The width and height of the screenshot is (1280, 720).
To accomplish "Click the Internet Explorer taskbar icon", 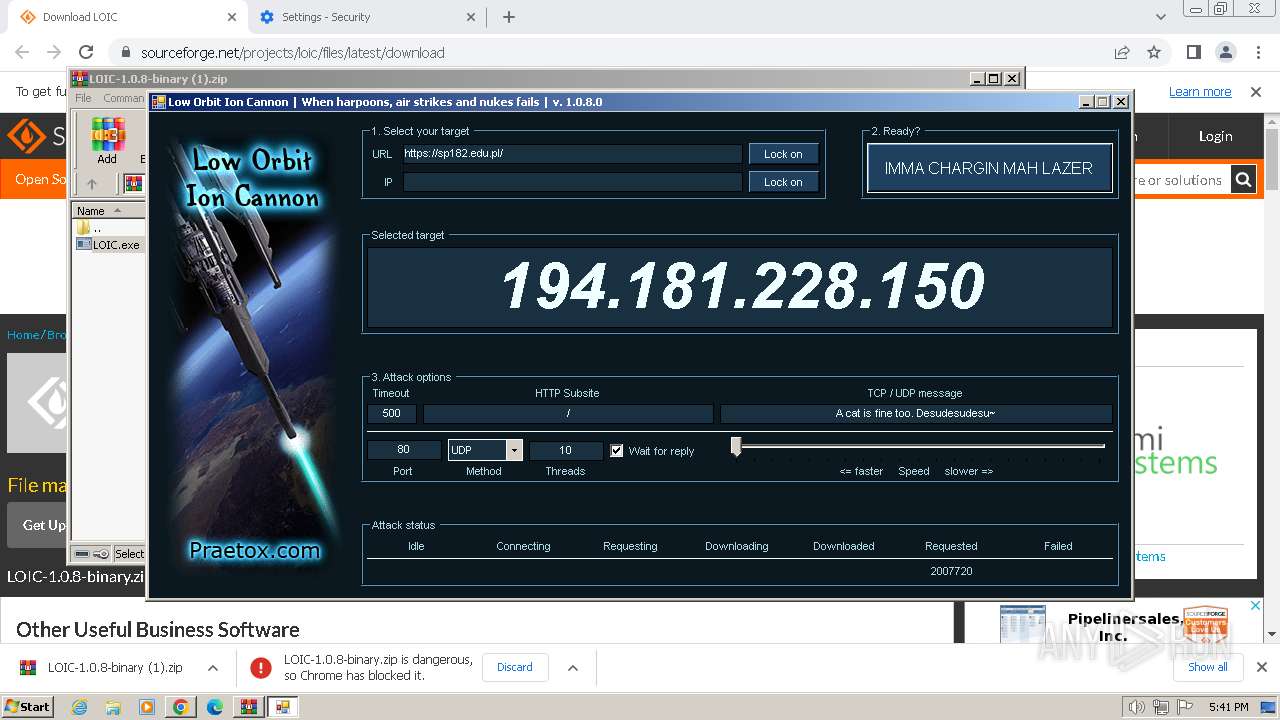I will (80, 706).
